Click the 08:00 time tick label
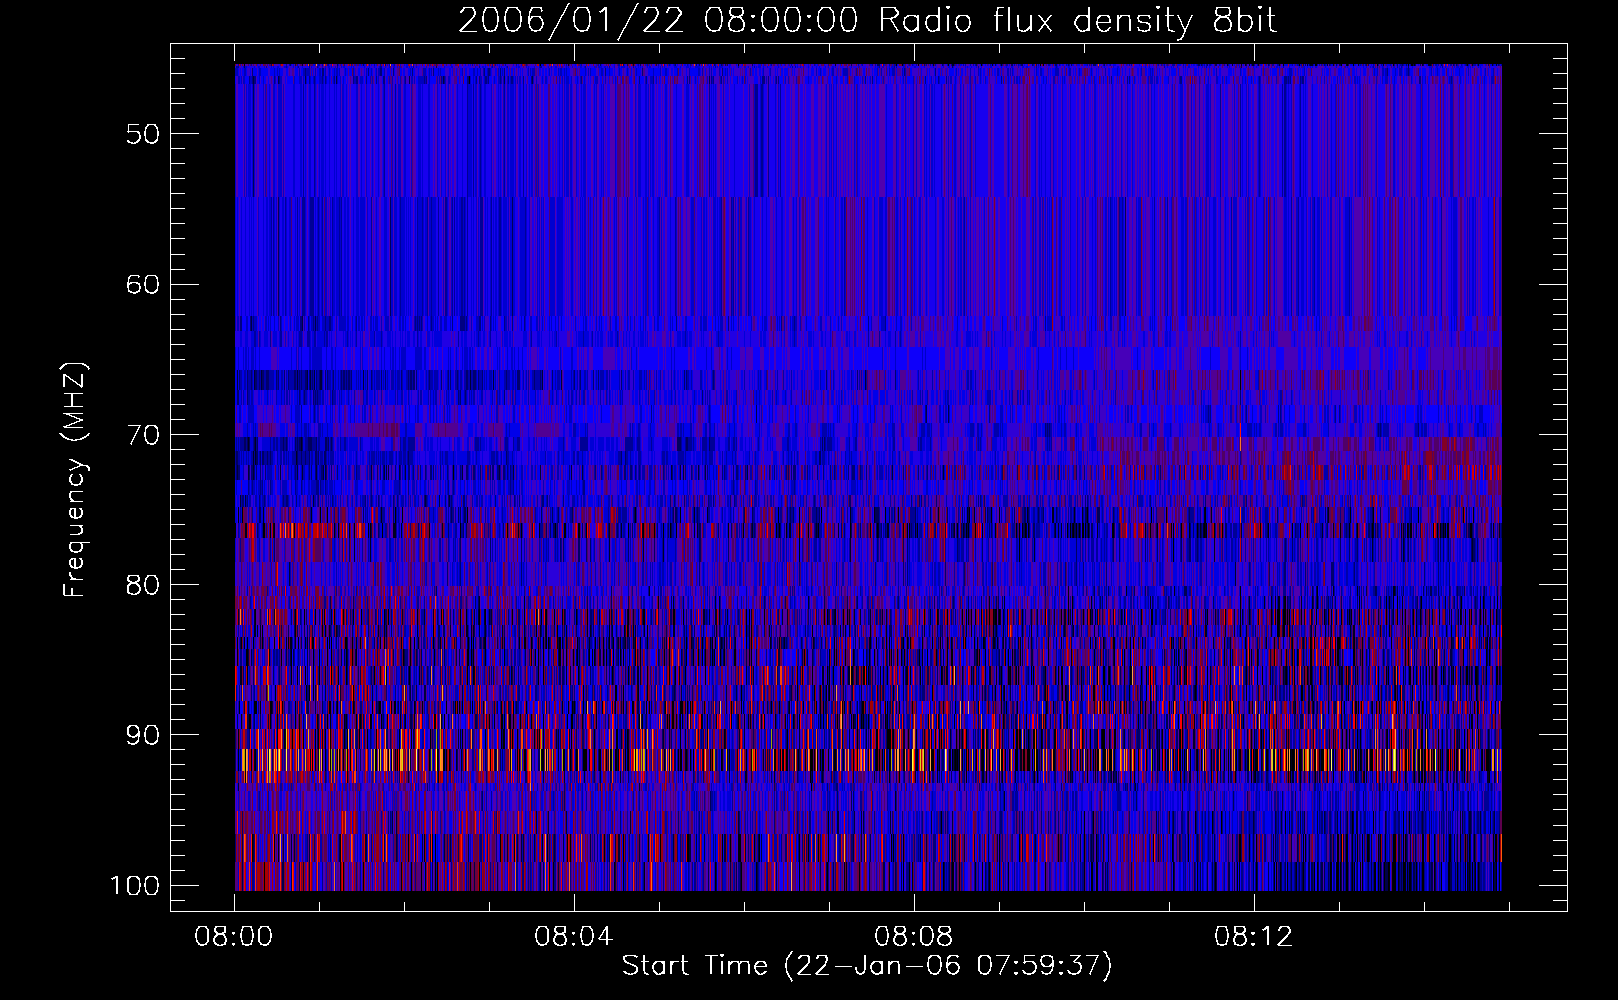1618x1000 pixels. 234,937
